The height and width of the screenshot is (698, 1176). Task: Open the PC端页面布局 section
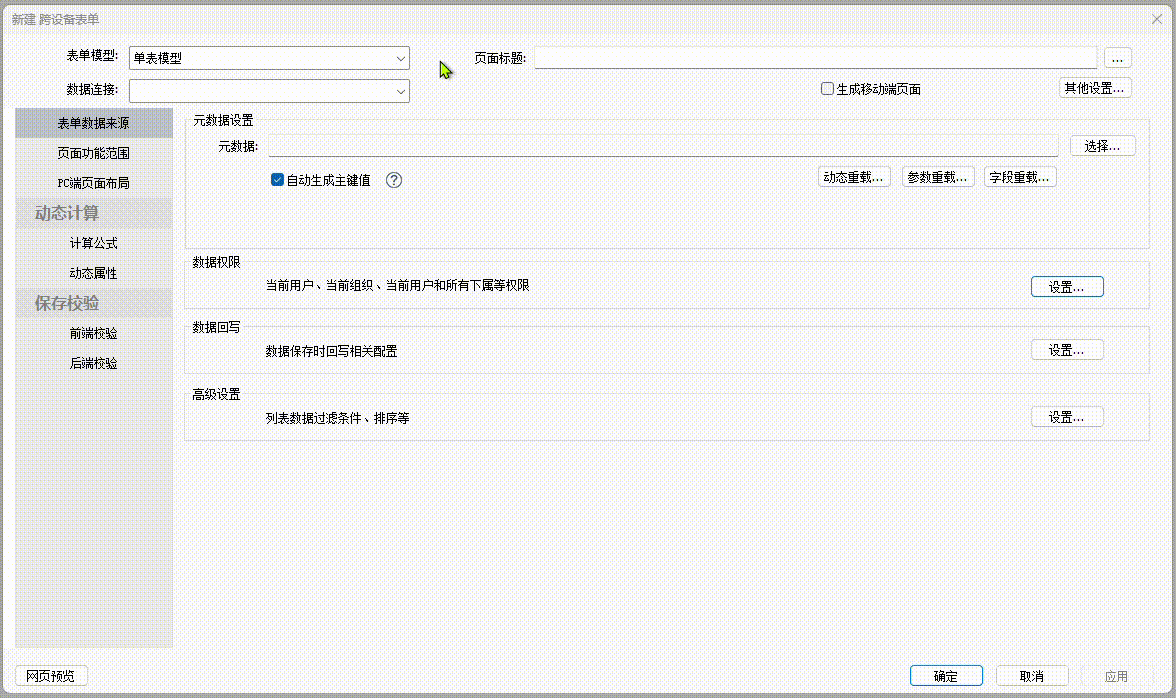(93, 183)
